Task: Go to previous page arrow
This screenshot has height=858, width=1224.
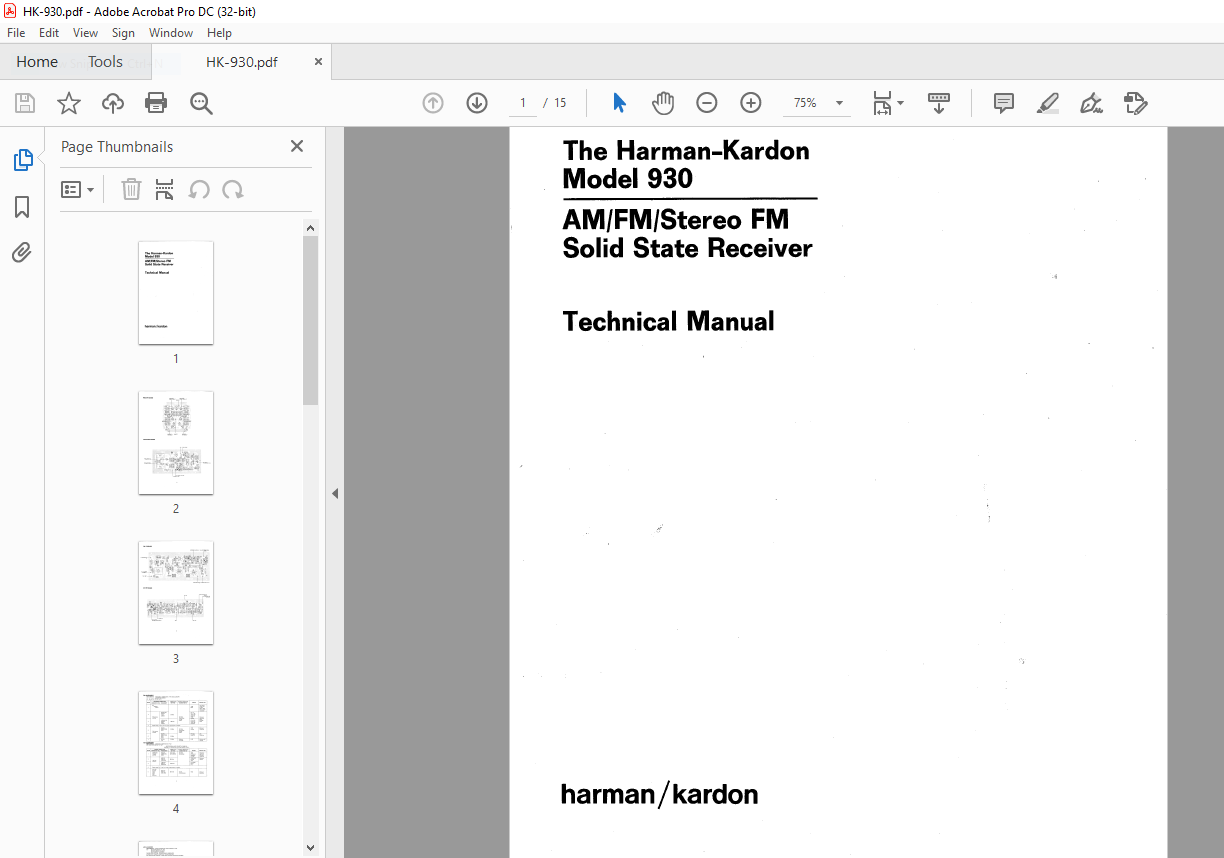Action: coord(433,103)
